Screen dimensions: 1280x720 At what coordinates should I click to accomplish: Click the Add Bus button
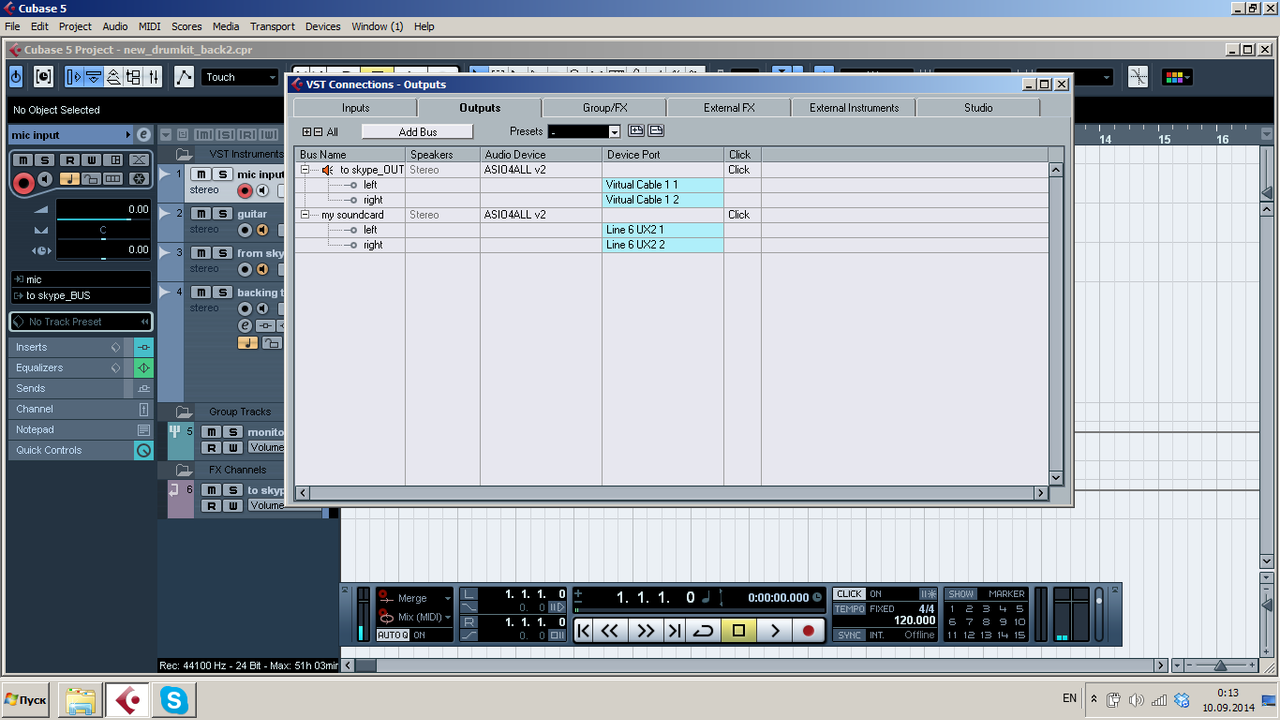pyautogui.click(x=416, y=131)
